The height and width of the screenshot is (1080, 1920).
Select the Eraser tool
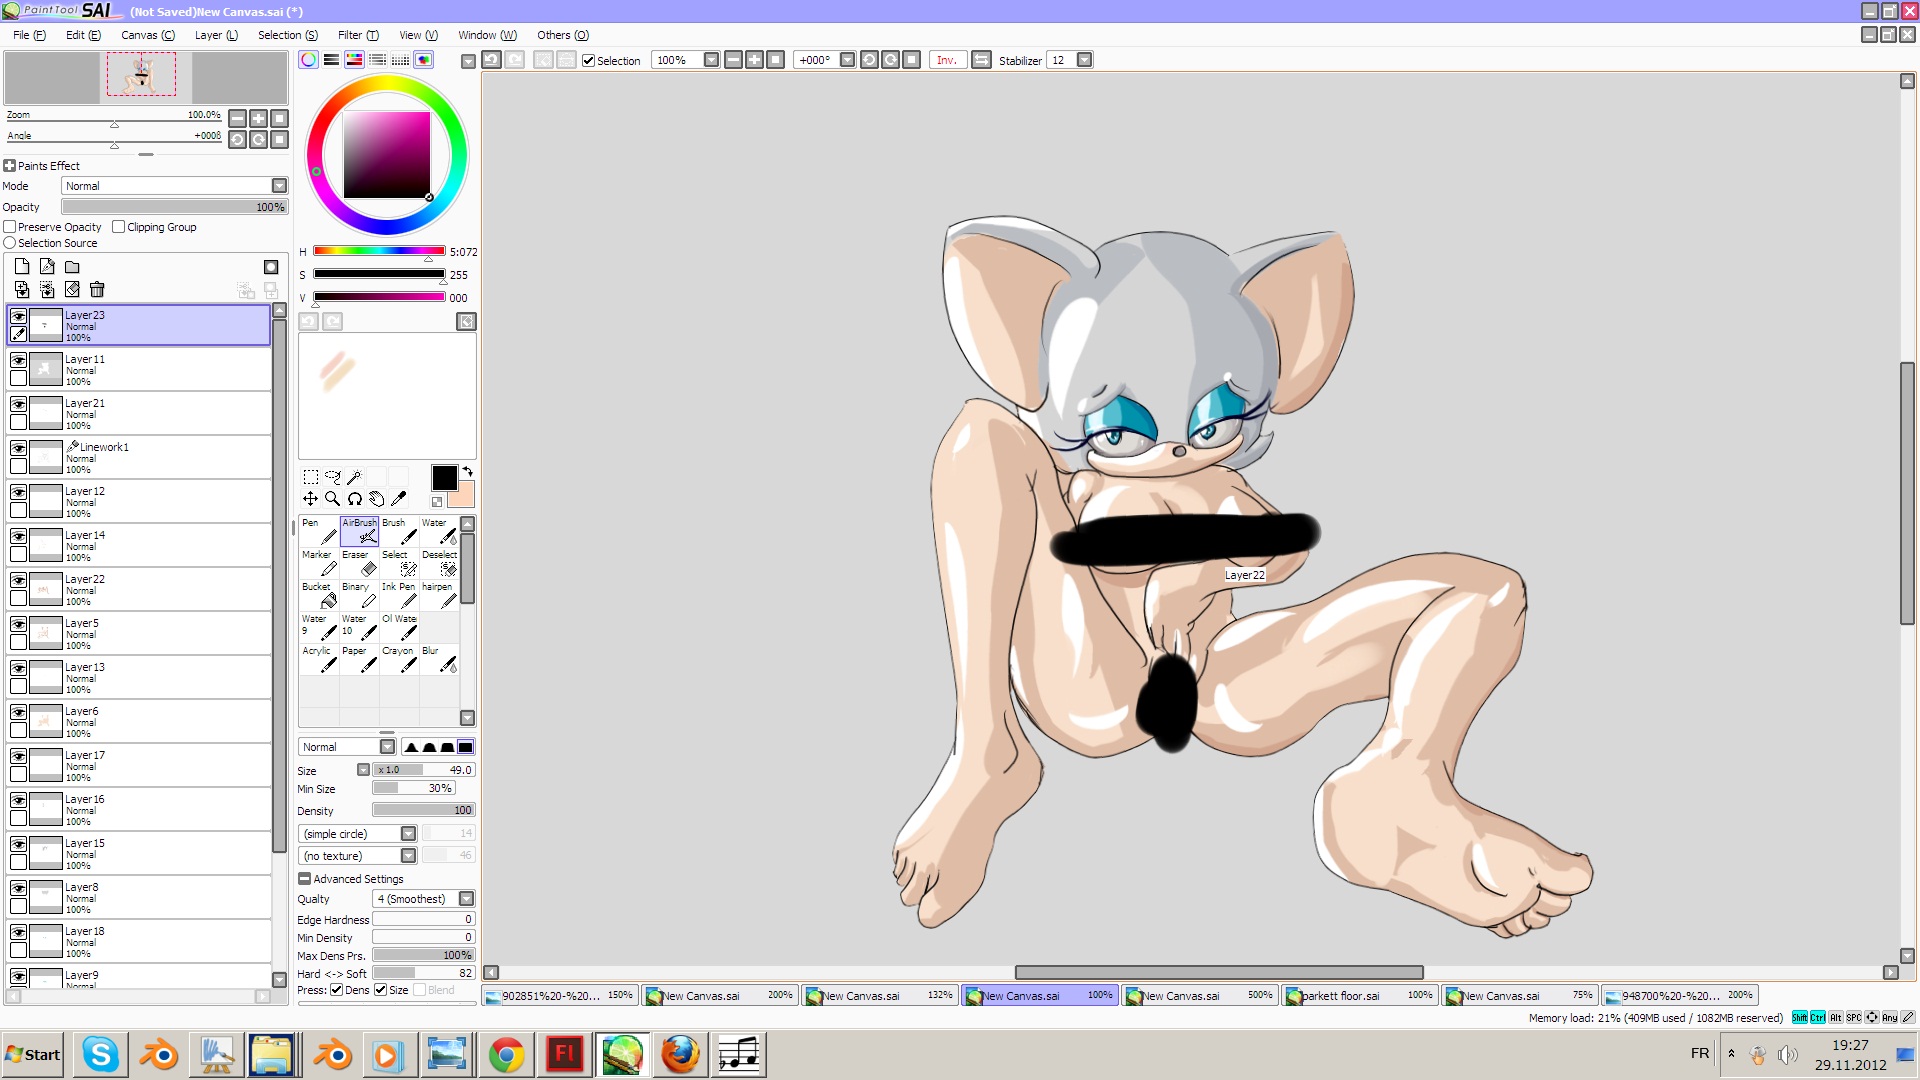pyautogui.click(x=357, y=563)
